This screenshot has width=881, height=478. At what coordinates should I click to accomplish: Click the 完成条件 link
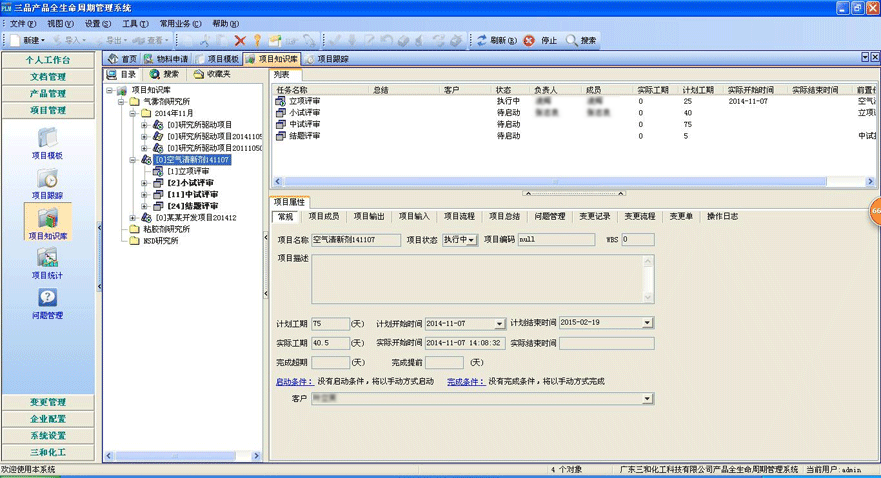[465, 381]
